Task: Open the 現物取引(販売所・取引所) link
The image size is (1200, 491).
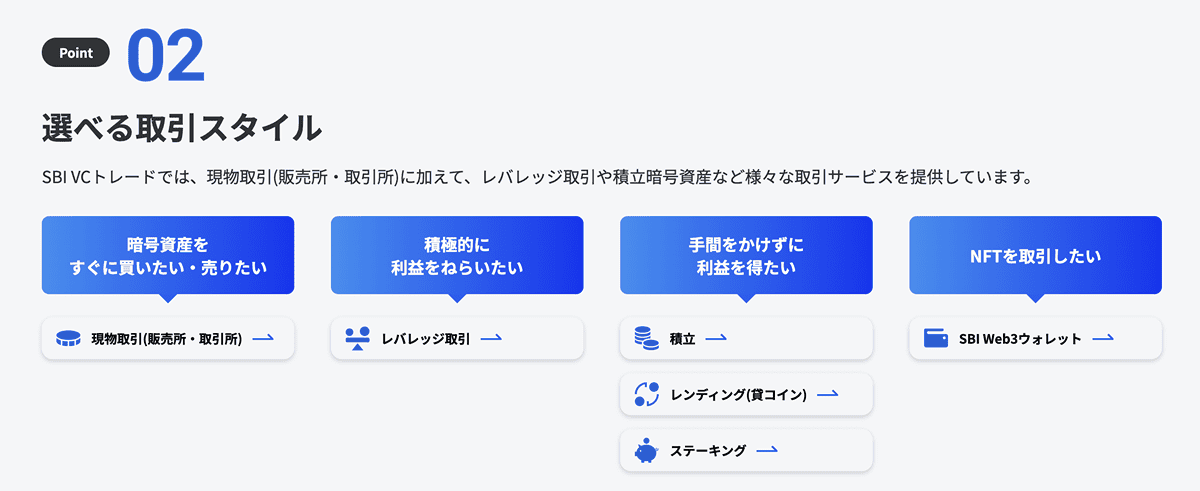Action: [167, 339]
